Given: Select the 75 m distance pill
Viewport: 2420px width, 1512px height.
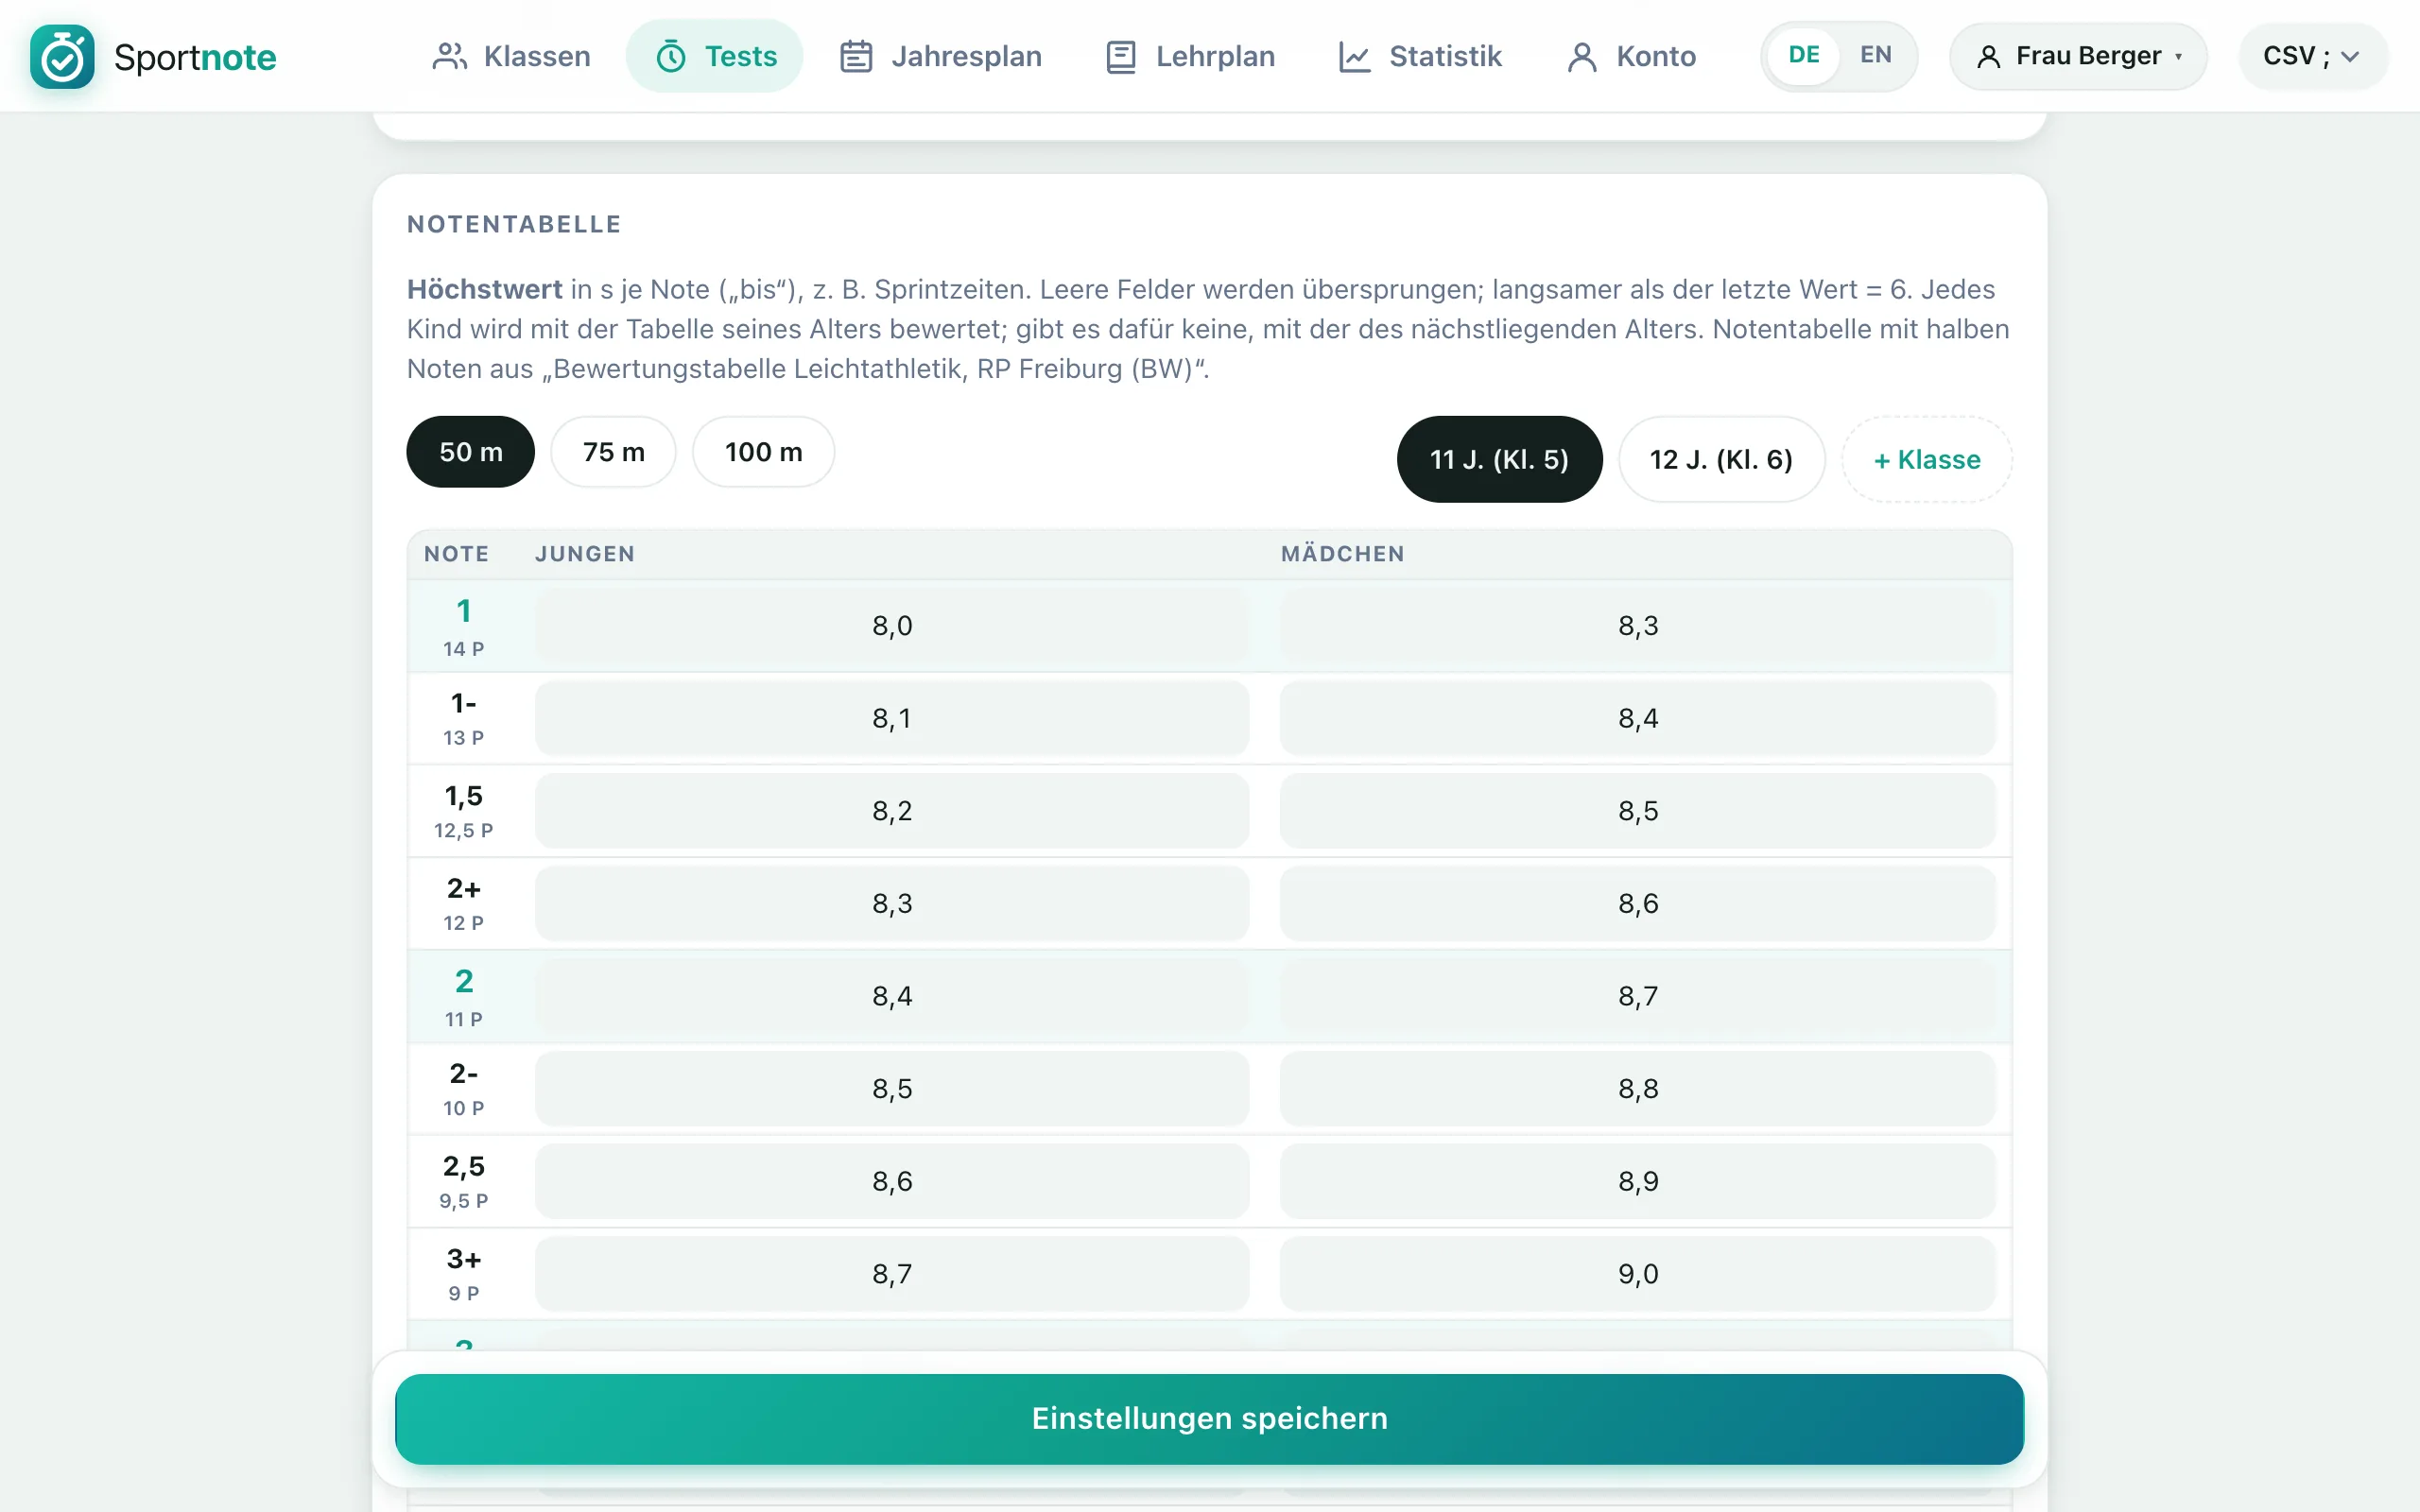Looking at the screenshot, I should [614, 452].
